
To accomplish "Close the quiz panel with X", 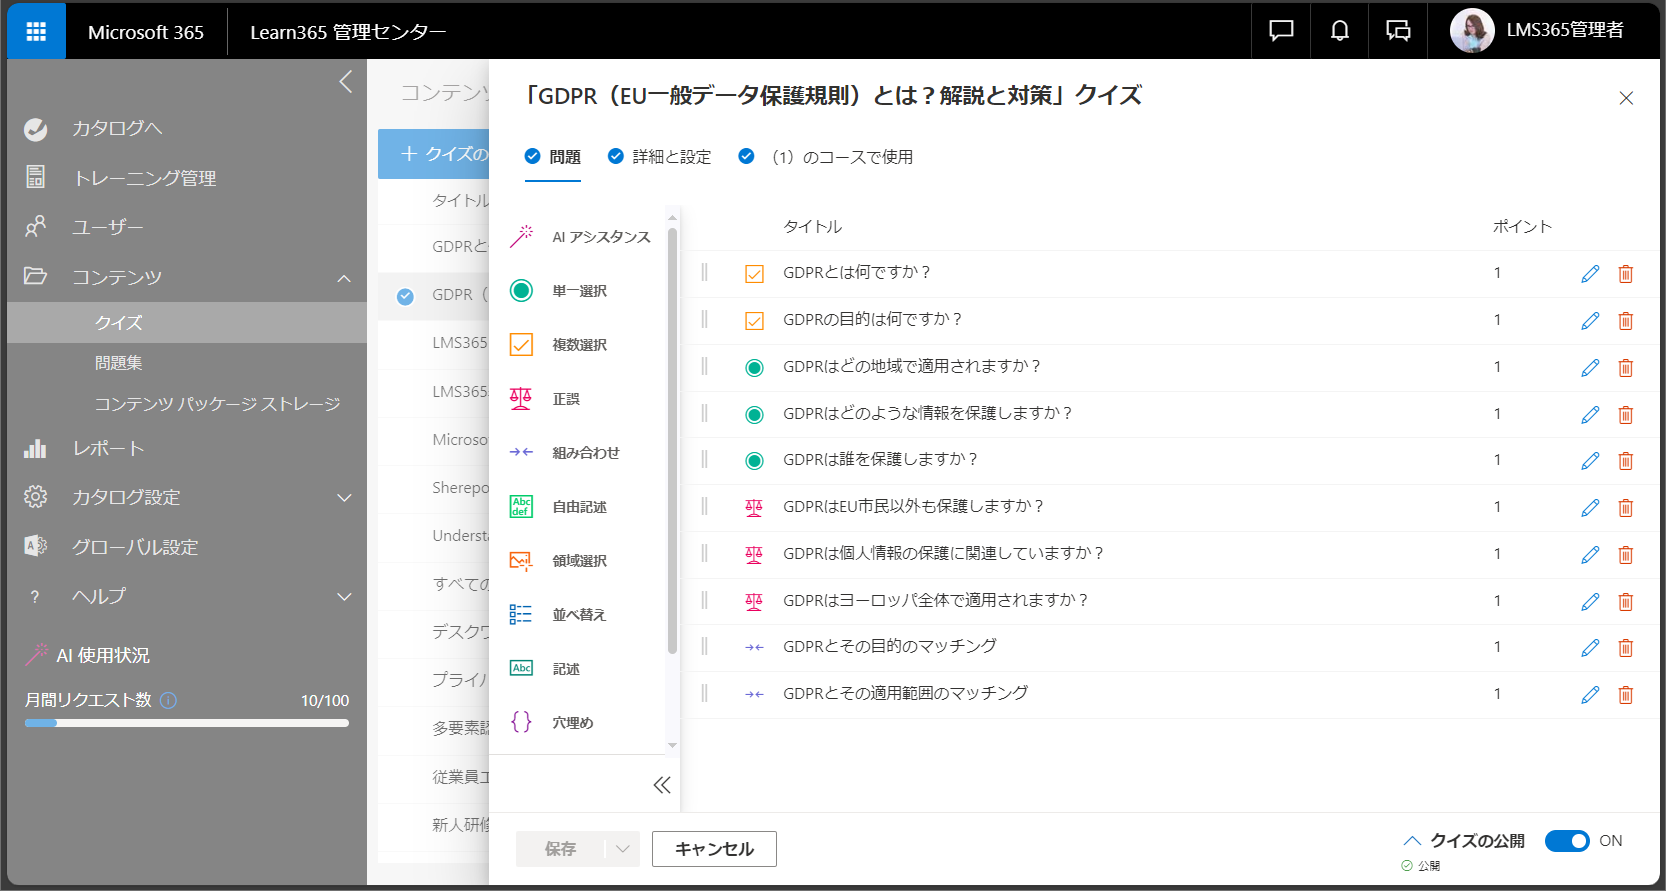I will [x=1626, y=98].
